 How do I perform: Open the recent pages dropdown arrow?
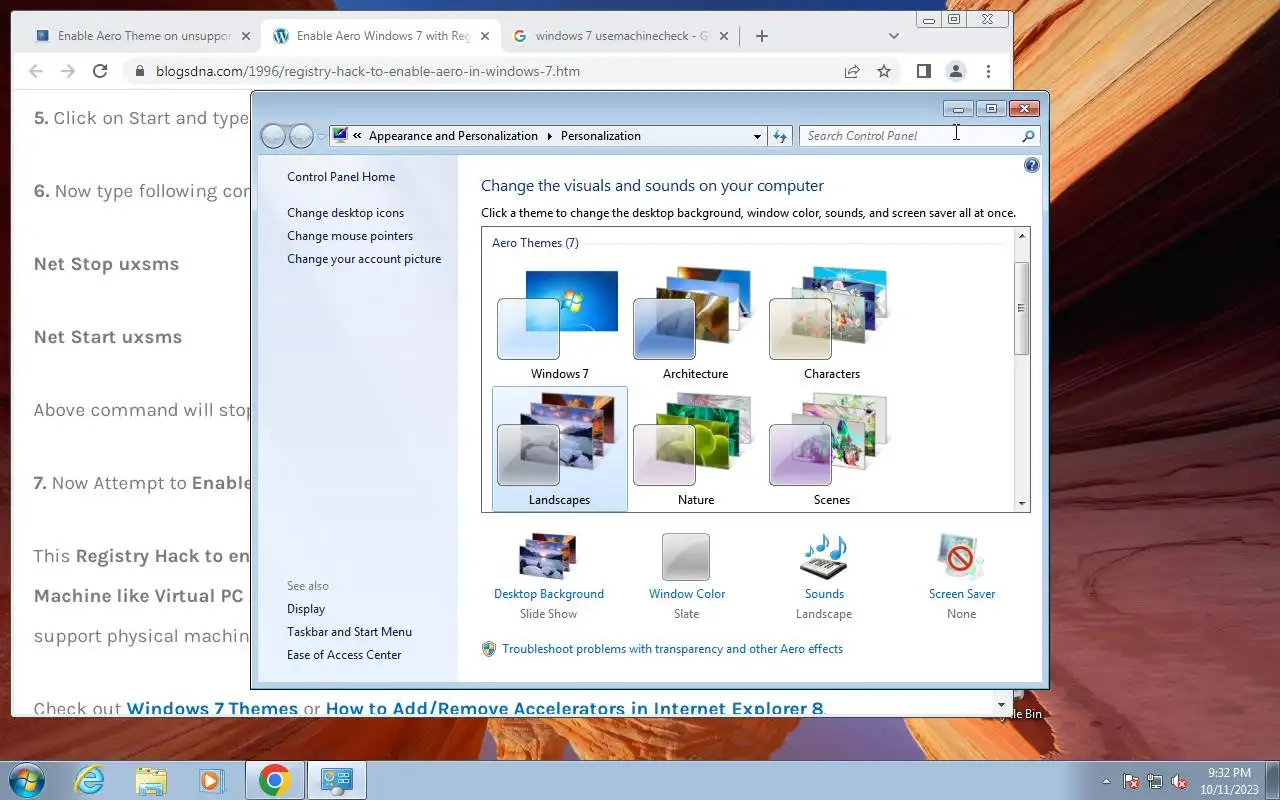[321, 137]
